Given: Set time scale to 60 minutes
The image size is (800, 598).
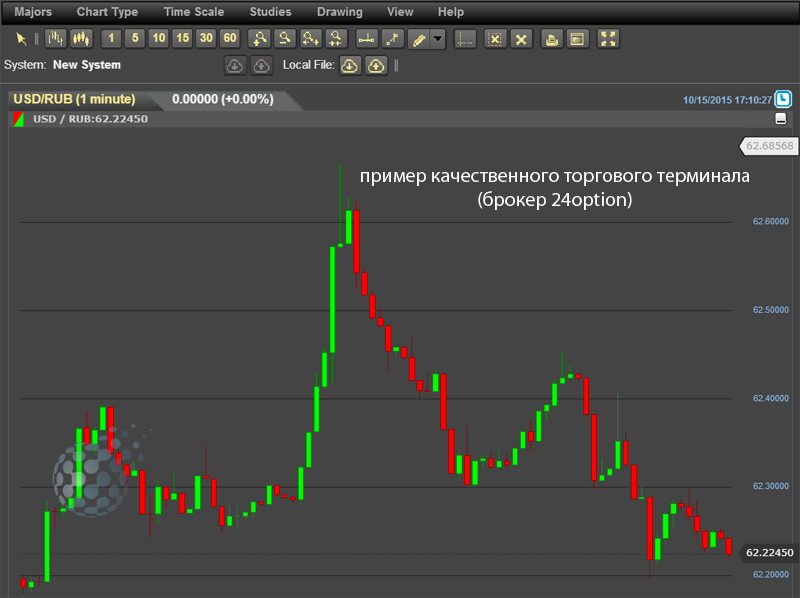Looking at the screenshot, I should (230, 38).
